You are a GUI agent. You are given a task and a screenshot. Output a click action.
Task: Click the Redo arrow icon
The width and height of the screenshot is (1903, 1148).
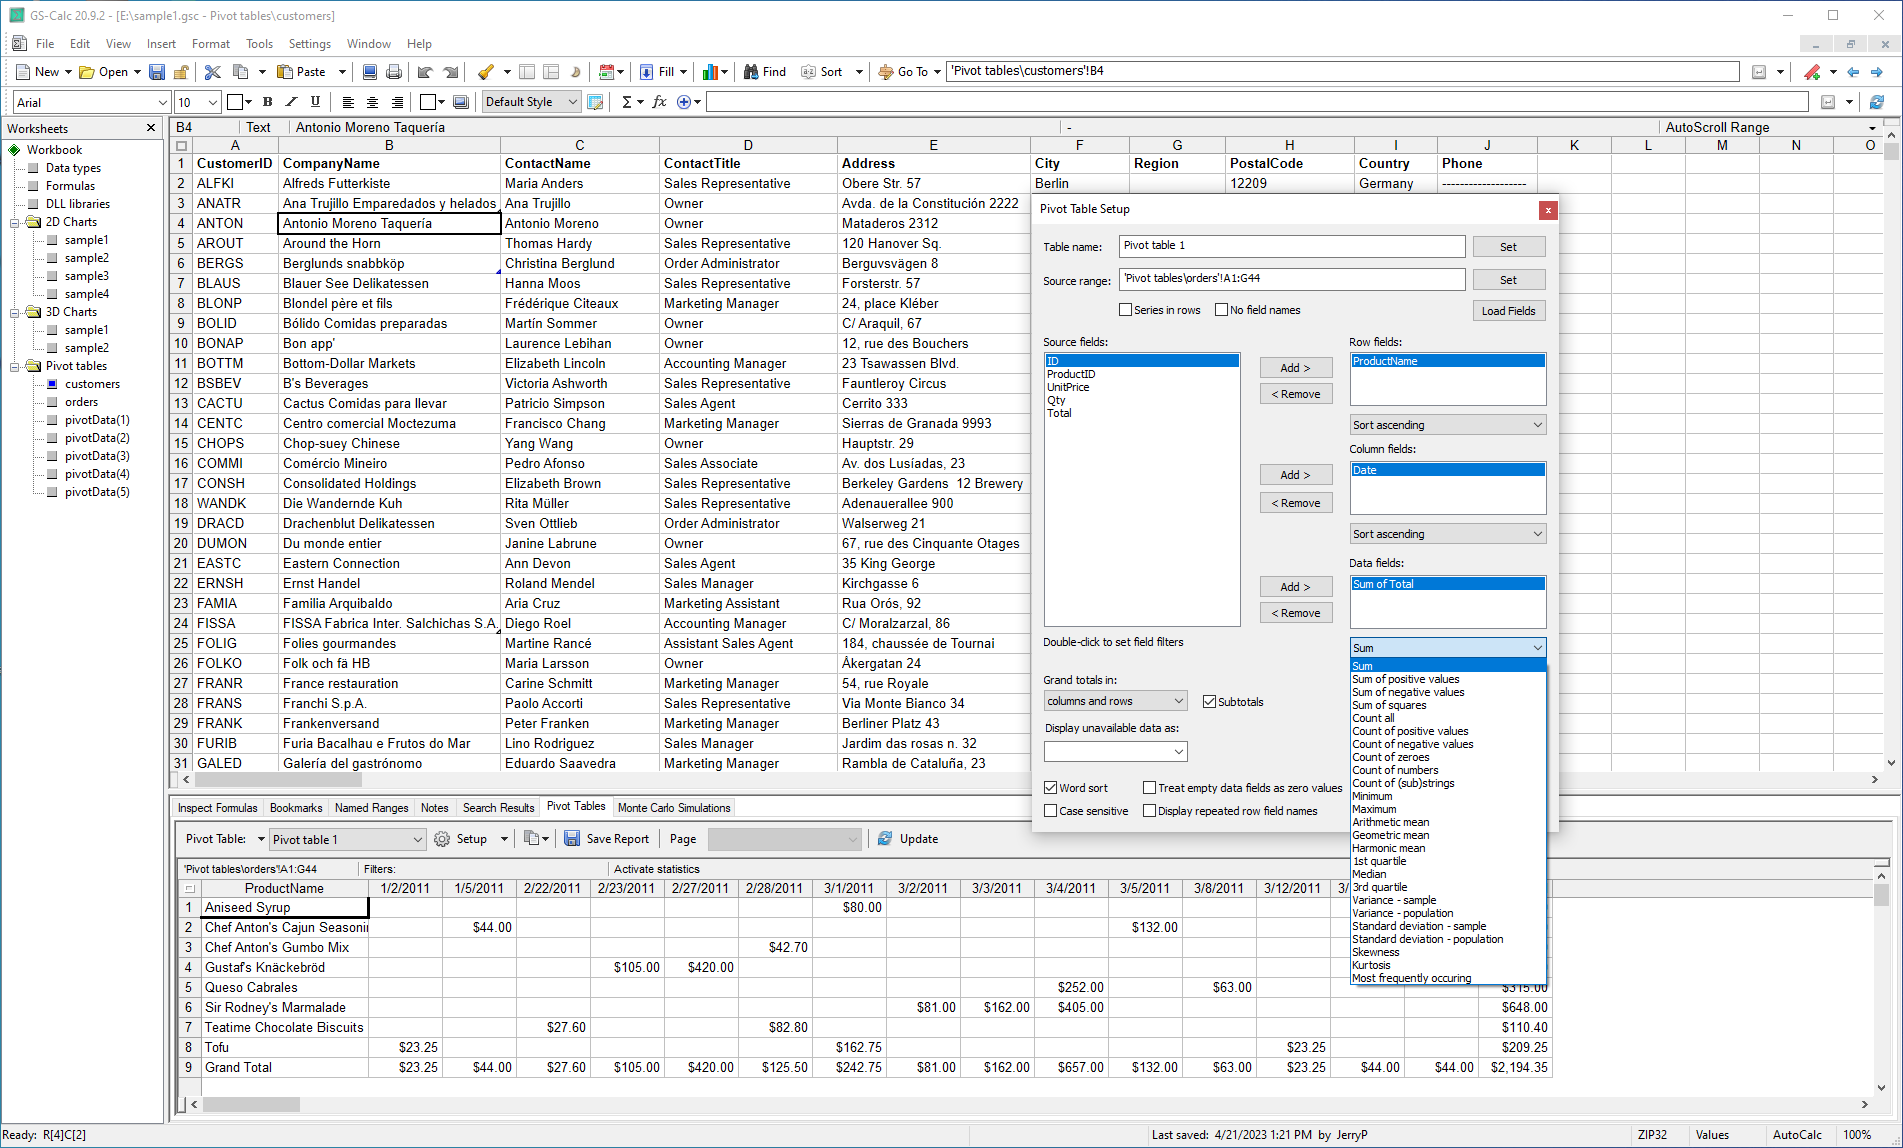450,72
